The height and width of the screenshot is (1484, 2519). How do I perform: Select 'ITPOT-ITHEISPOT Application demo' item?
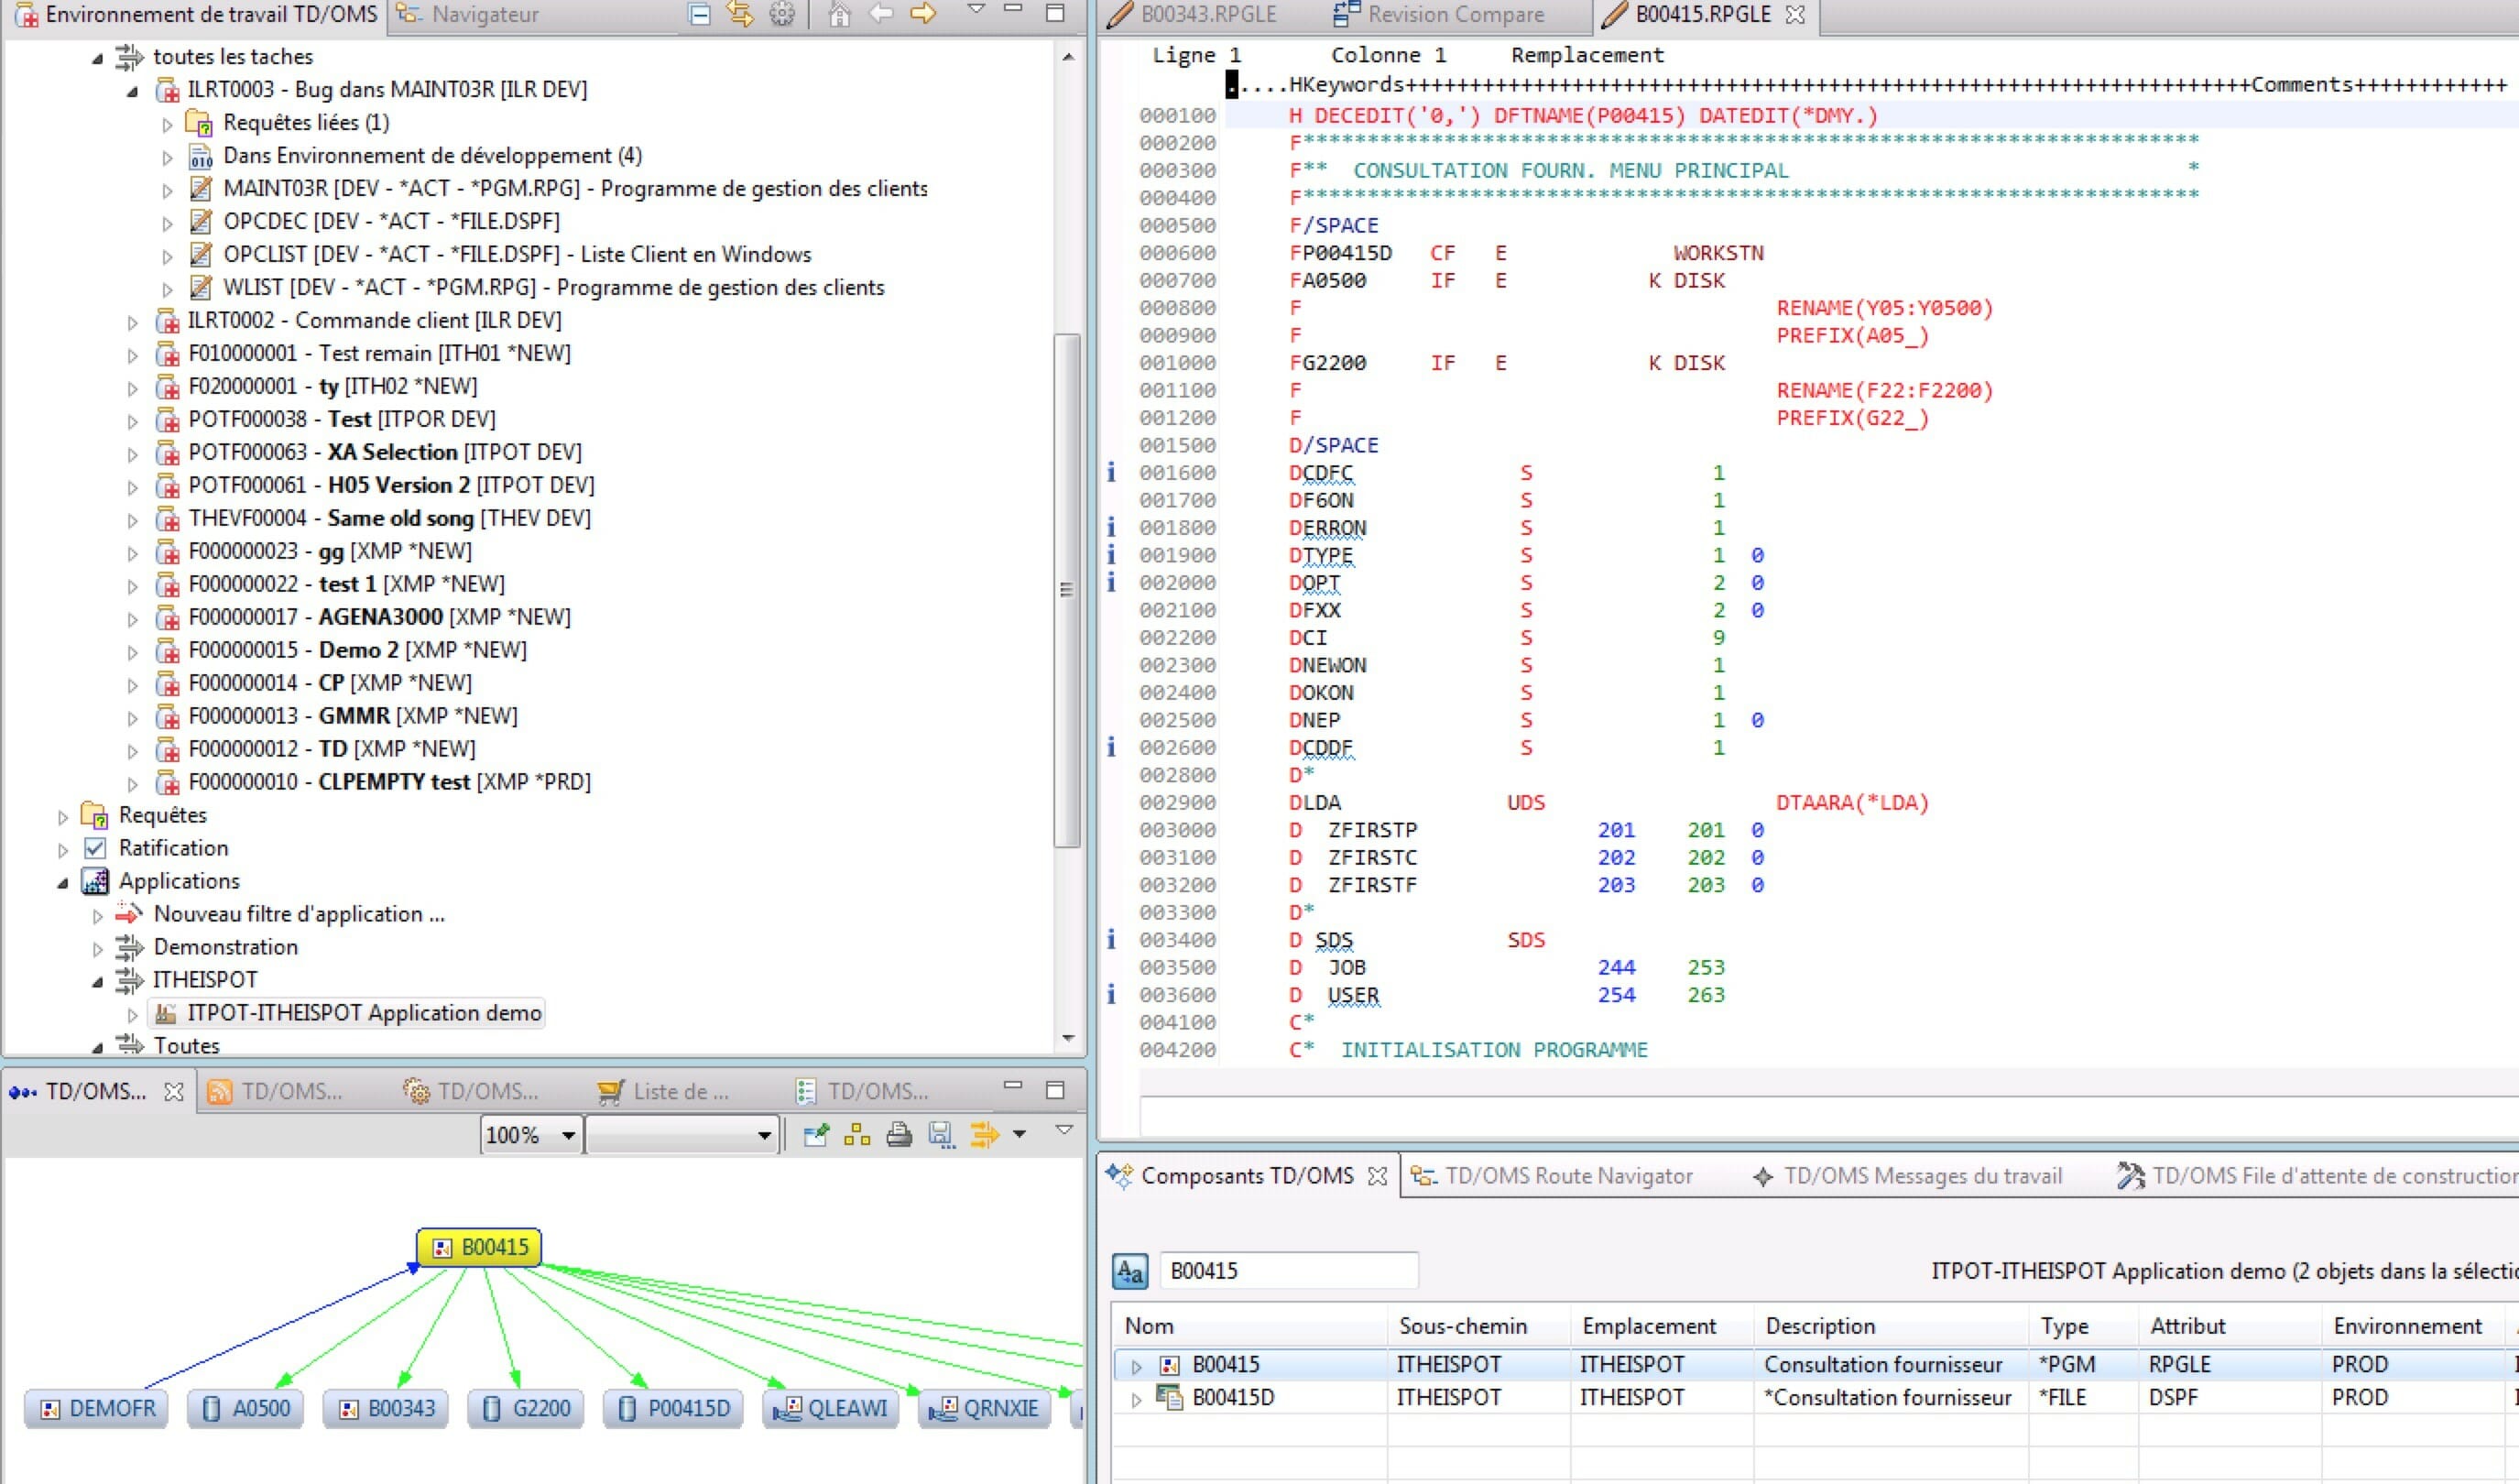click(346, 1013)
